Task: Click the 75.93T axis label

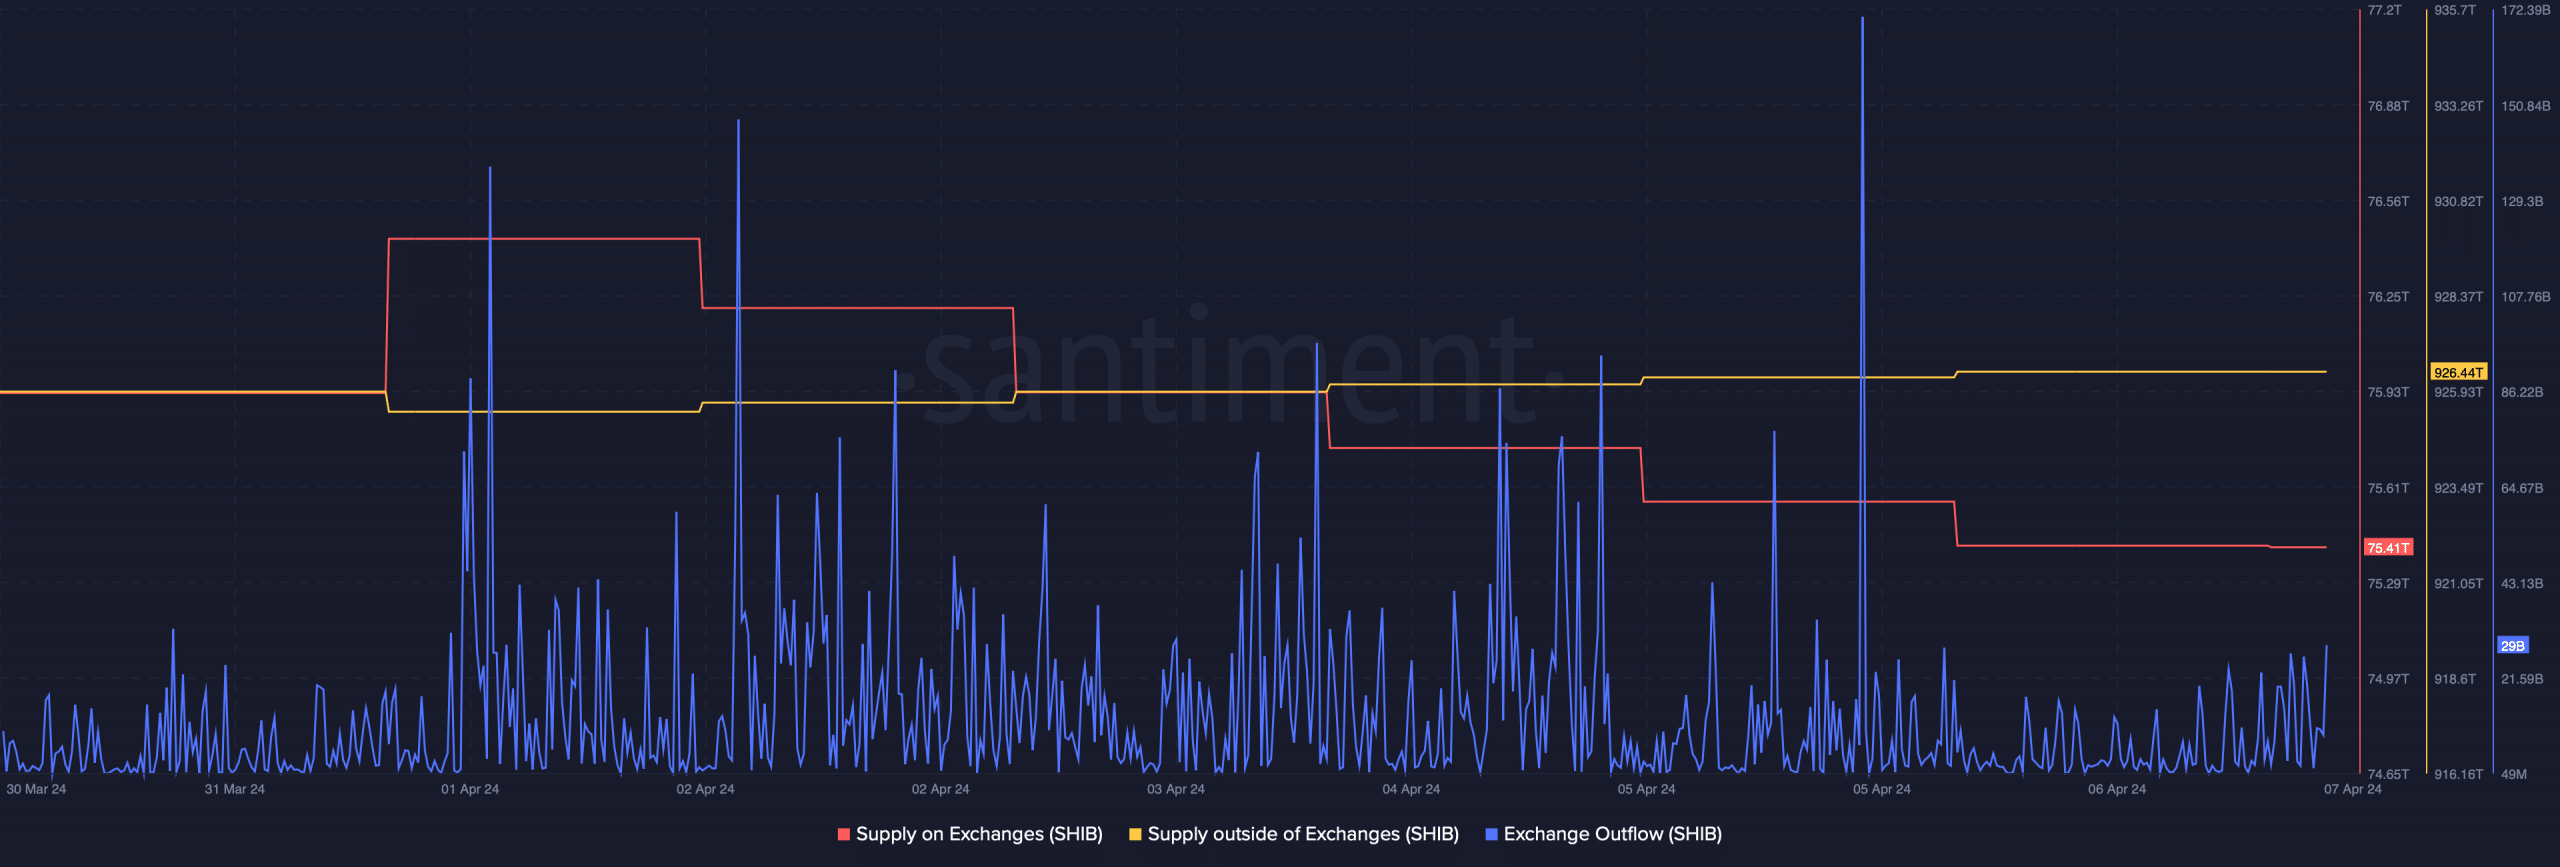Action: [x=2388, y=392]
